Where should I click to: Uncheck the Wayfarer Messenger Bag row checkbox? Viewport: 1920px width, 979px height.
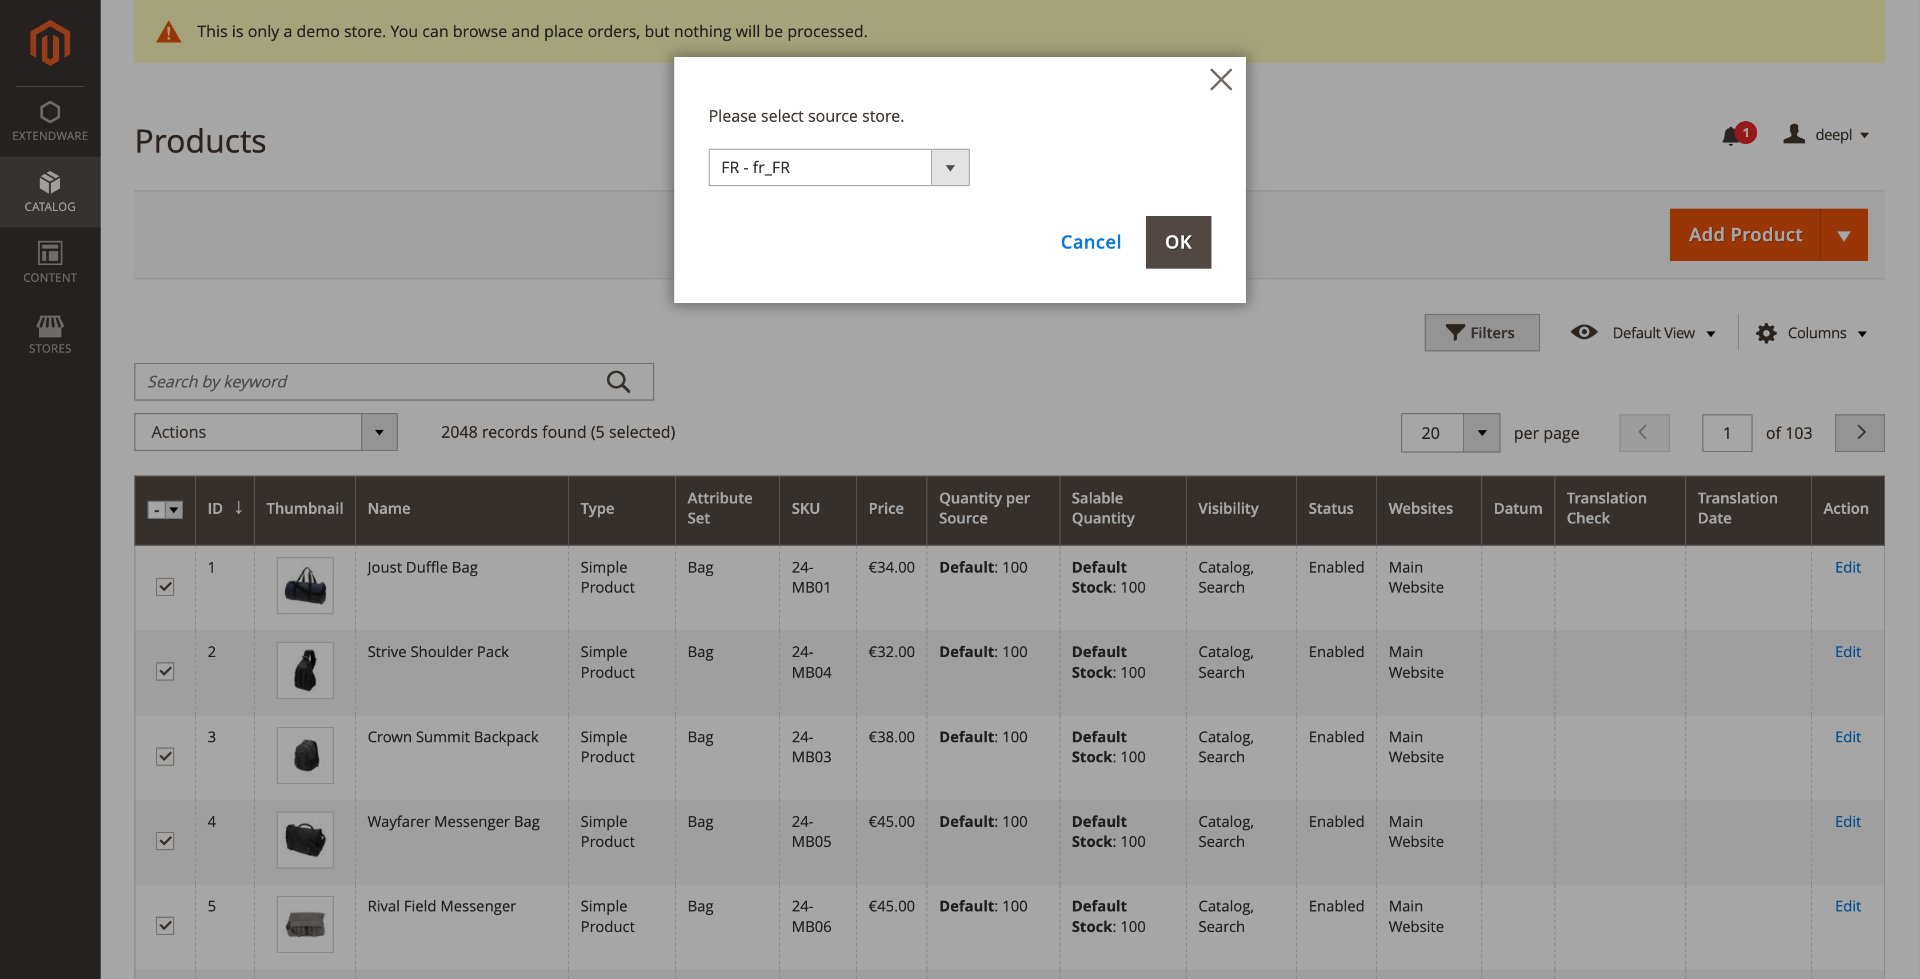(165, 841)
